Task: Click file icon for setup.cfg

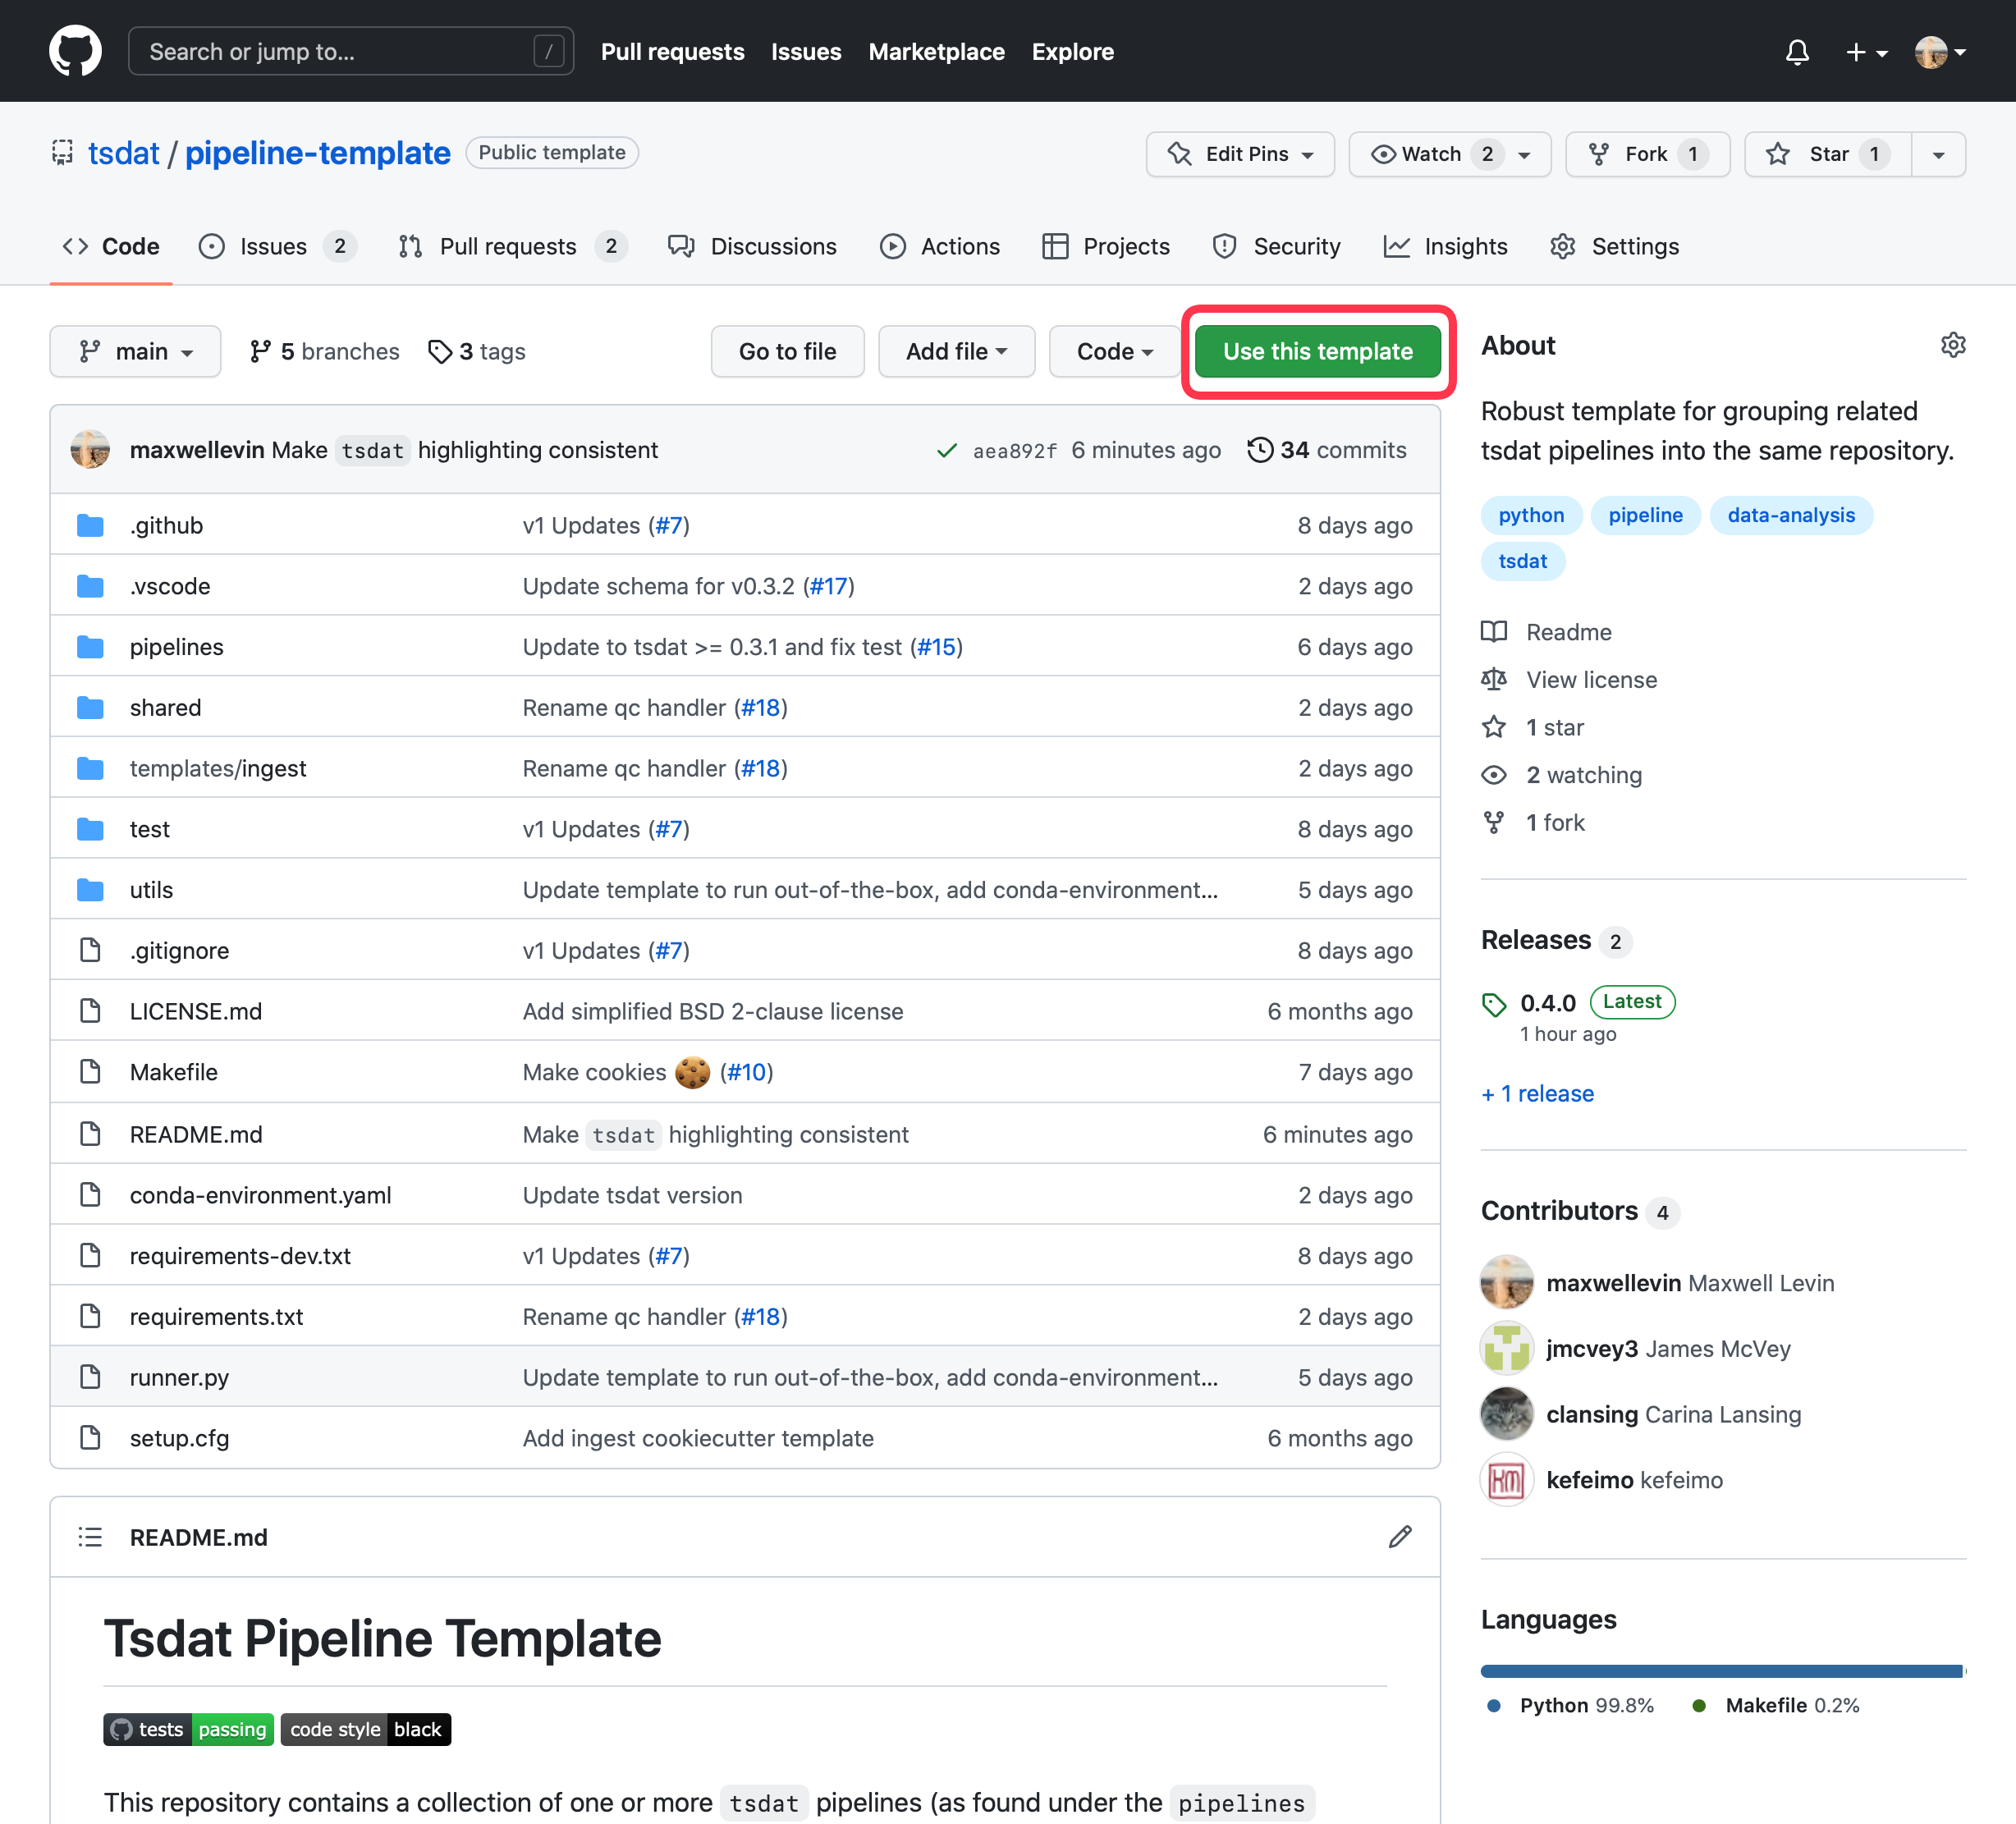Action: (90, 1438)
